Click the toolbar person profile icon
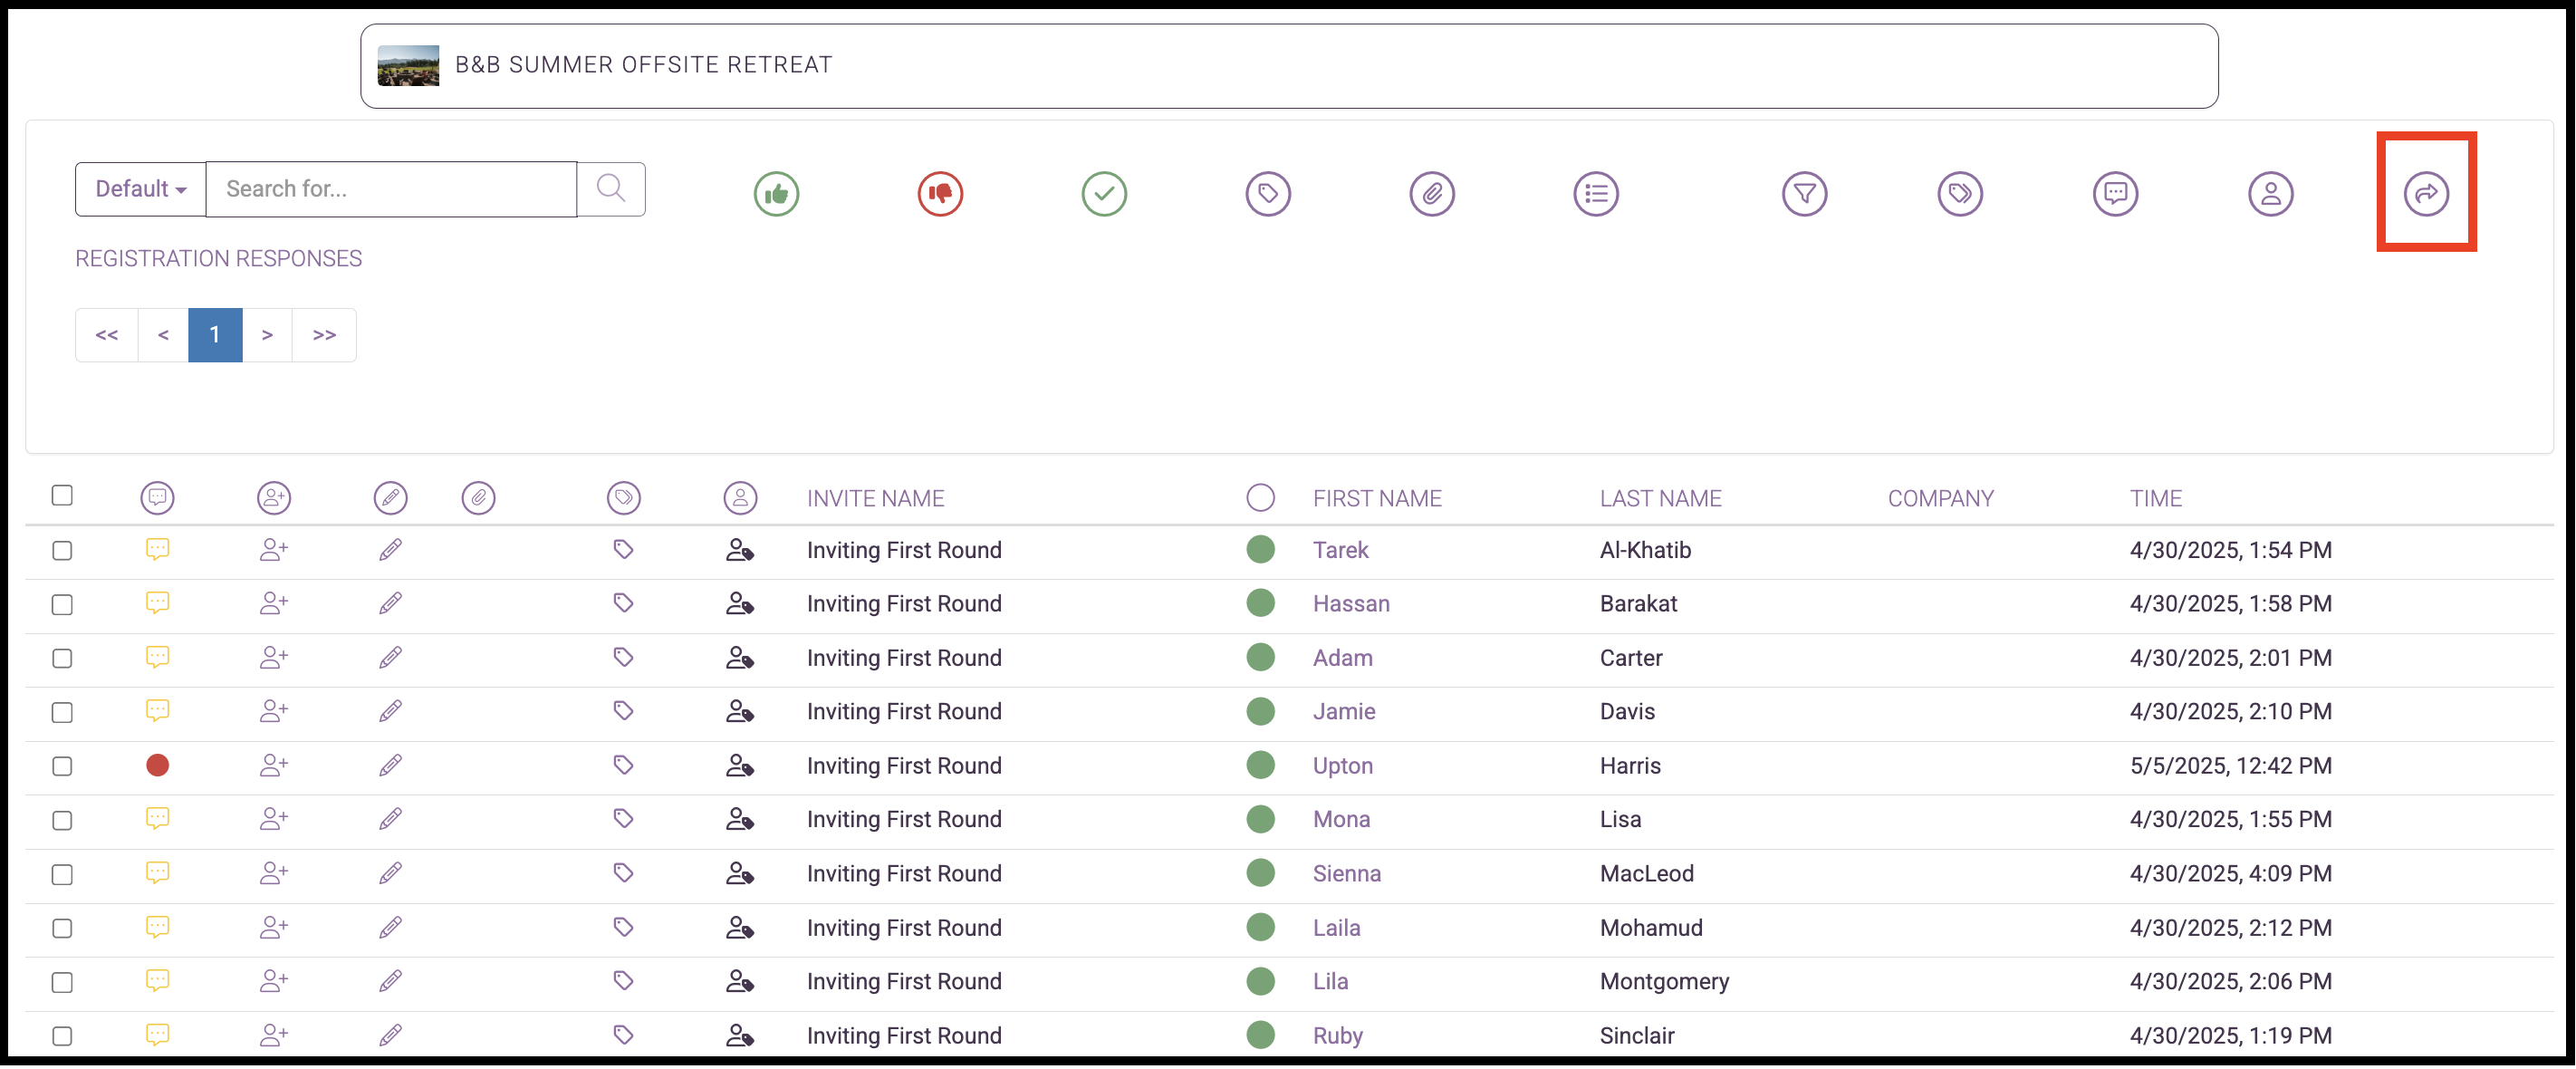The height and width of the screenshot is (1069, 2576). click(2270, 193)
